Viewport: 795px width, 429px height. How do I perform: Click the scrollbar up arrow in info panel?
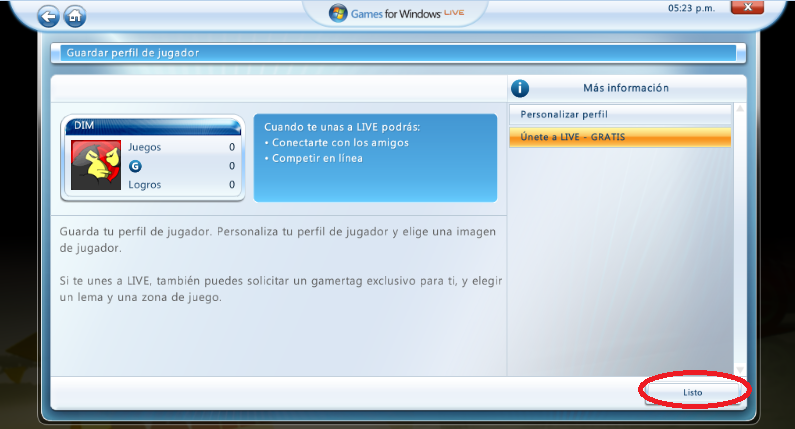[740, 109]
